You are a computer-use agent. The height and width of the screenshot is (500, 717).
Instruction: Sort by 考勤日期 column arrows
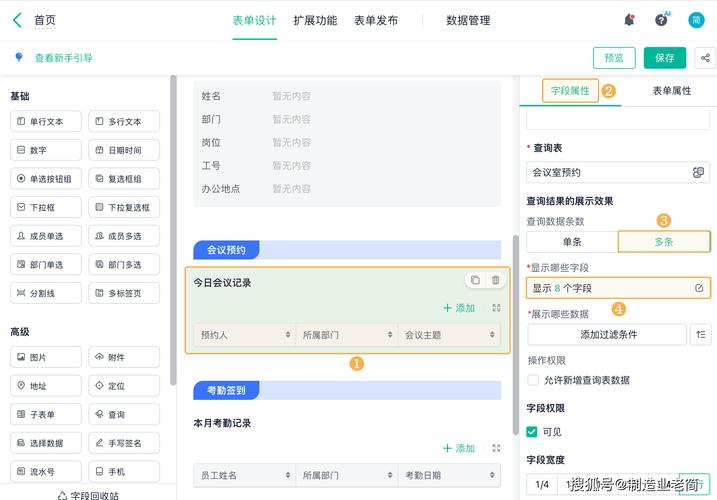click(x=492, y=475)
